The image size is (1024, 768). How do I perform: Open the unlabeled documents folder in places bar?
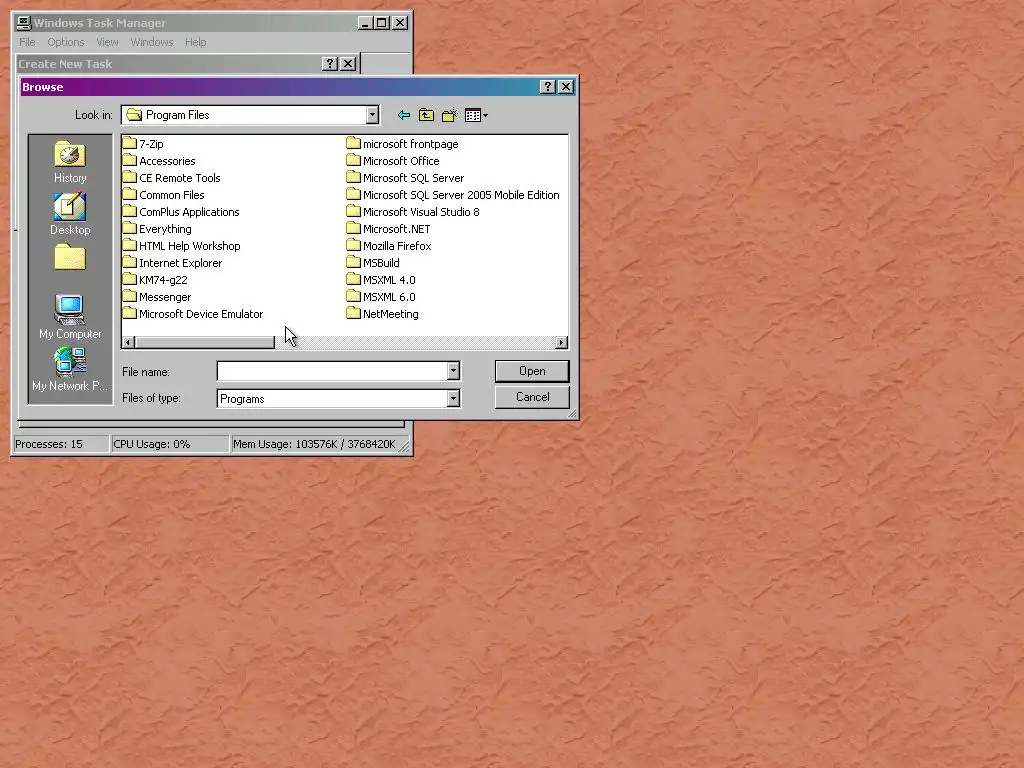[x=70, y=258]
